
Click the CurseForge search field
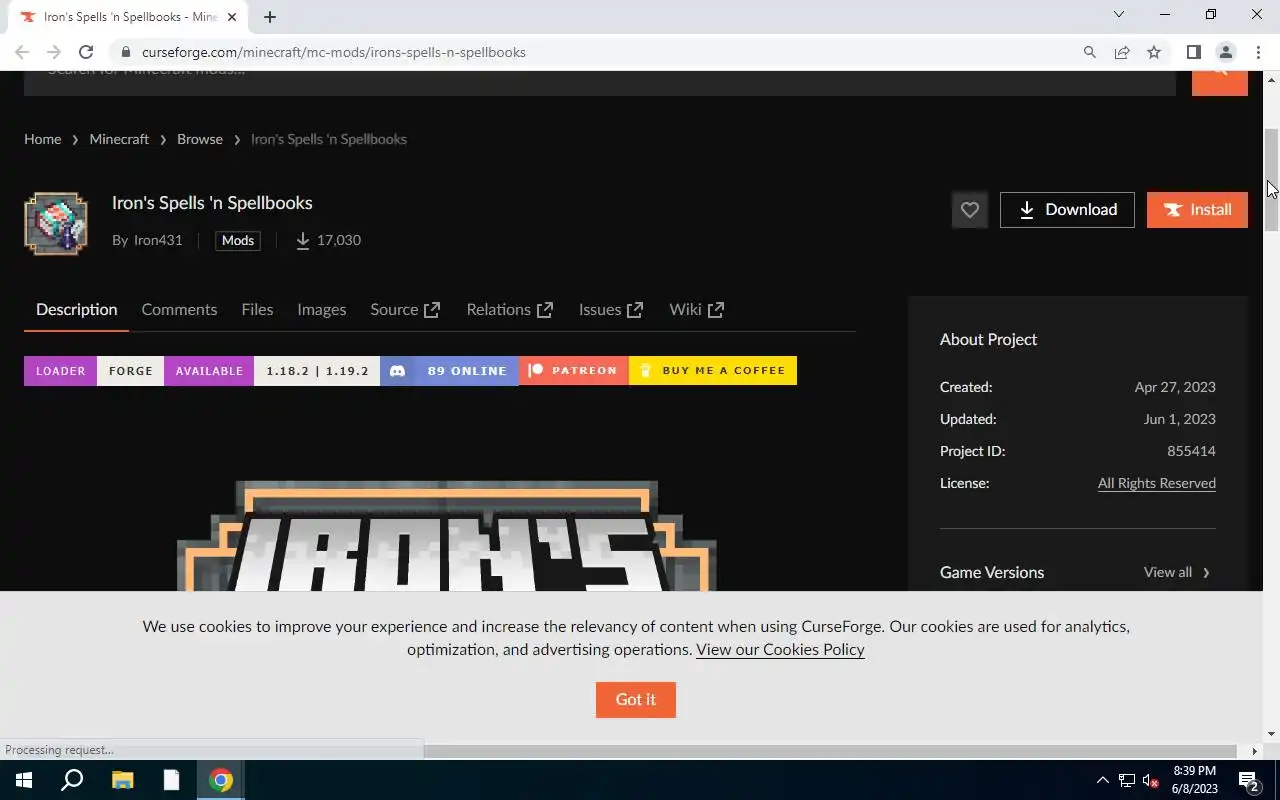(600, 82)
